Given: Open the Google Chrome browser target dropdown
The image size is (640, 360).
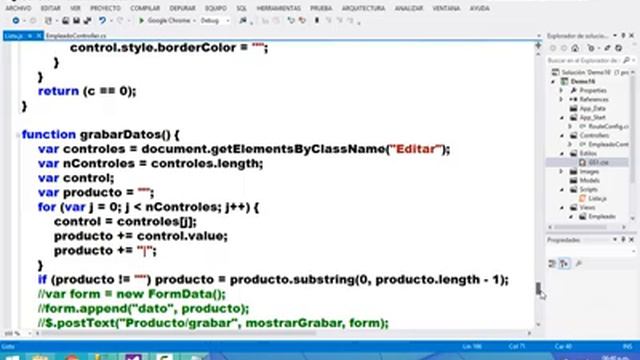Looking at the screenshot, I should (x=194, y=20).
